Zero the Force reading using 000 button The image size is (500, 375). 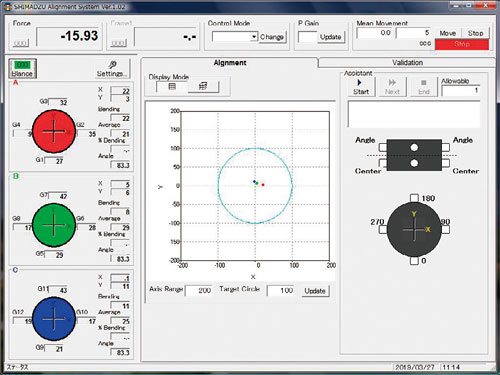pos(21,43)
